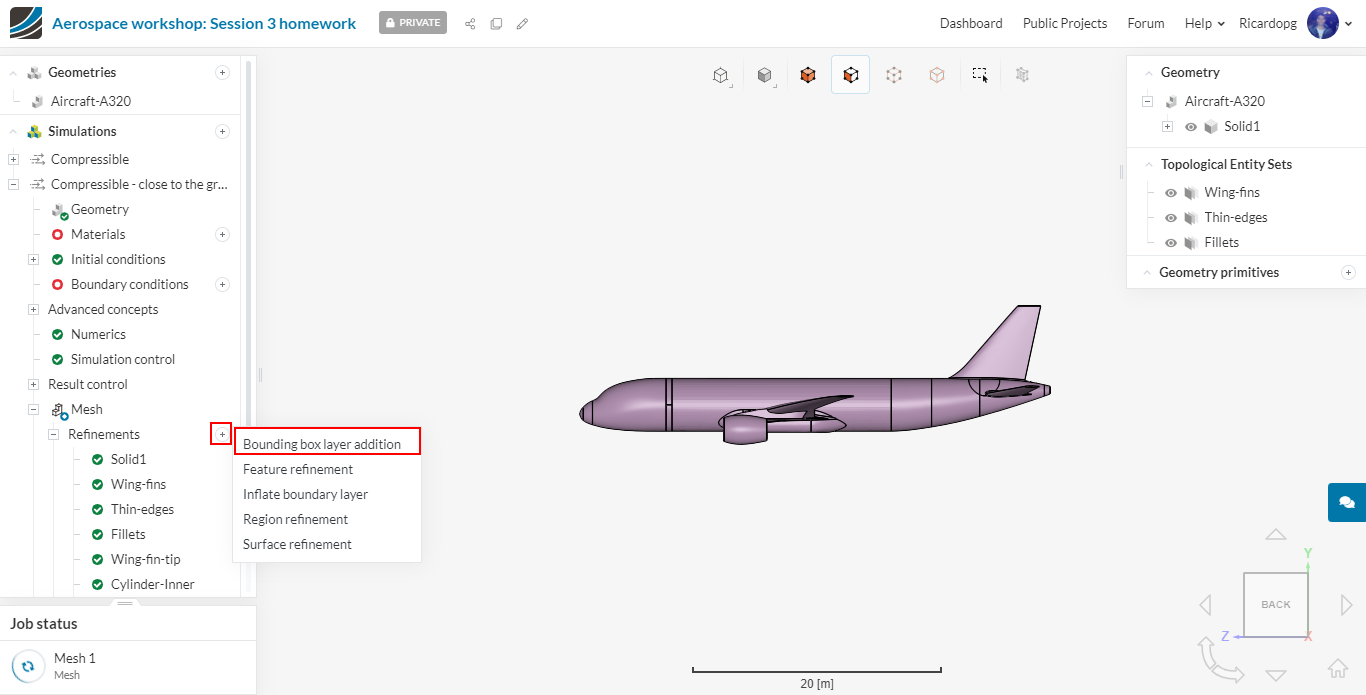Choose the box select tool

point(980,75)
